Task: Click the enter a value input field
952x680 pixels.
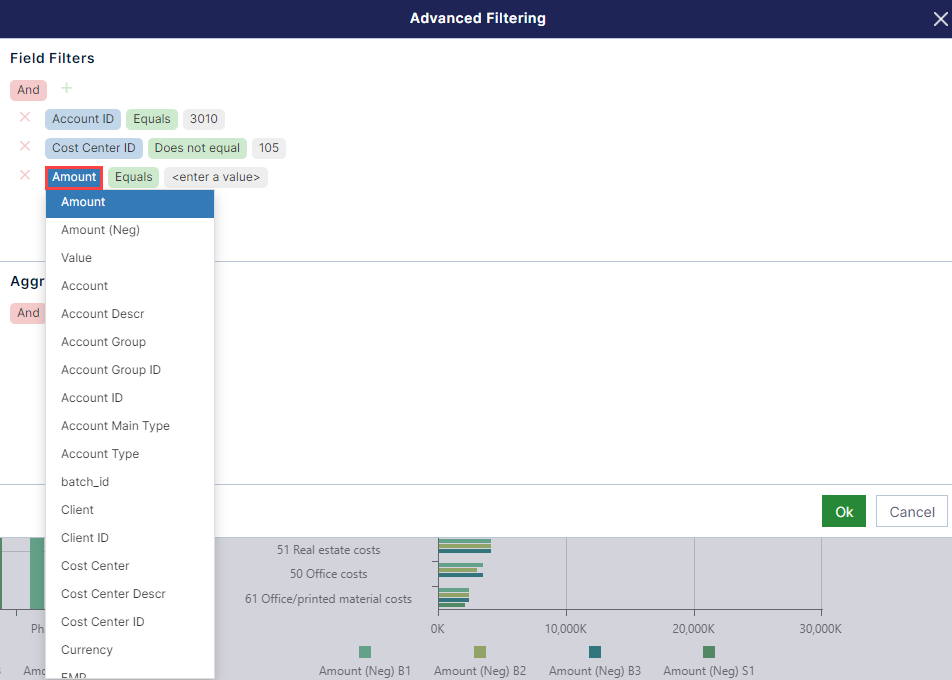Action: [x=217, y=177]
